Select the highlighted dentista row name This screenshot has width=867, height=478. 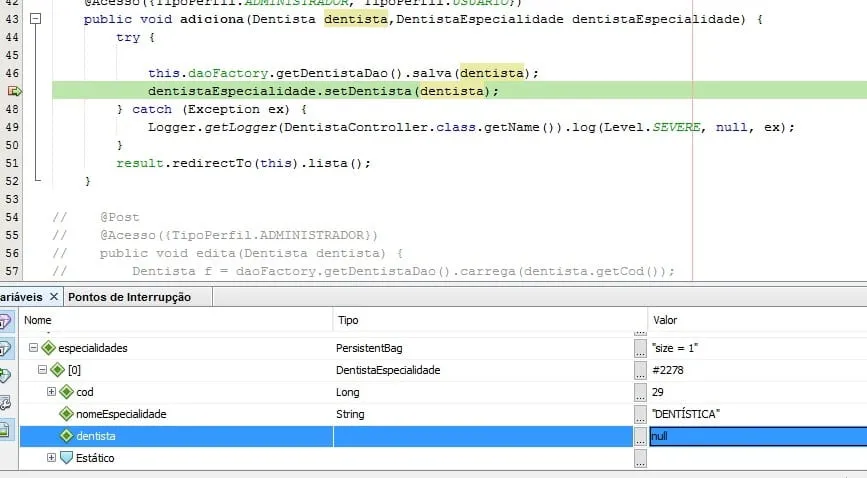click(96, 436)
